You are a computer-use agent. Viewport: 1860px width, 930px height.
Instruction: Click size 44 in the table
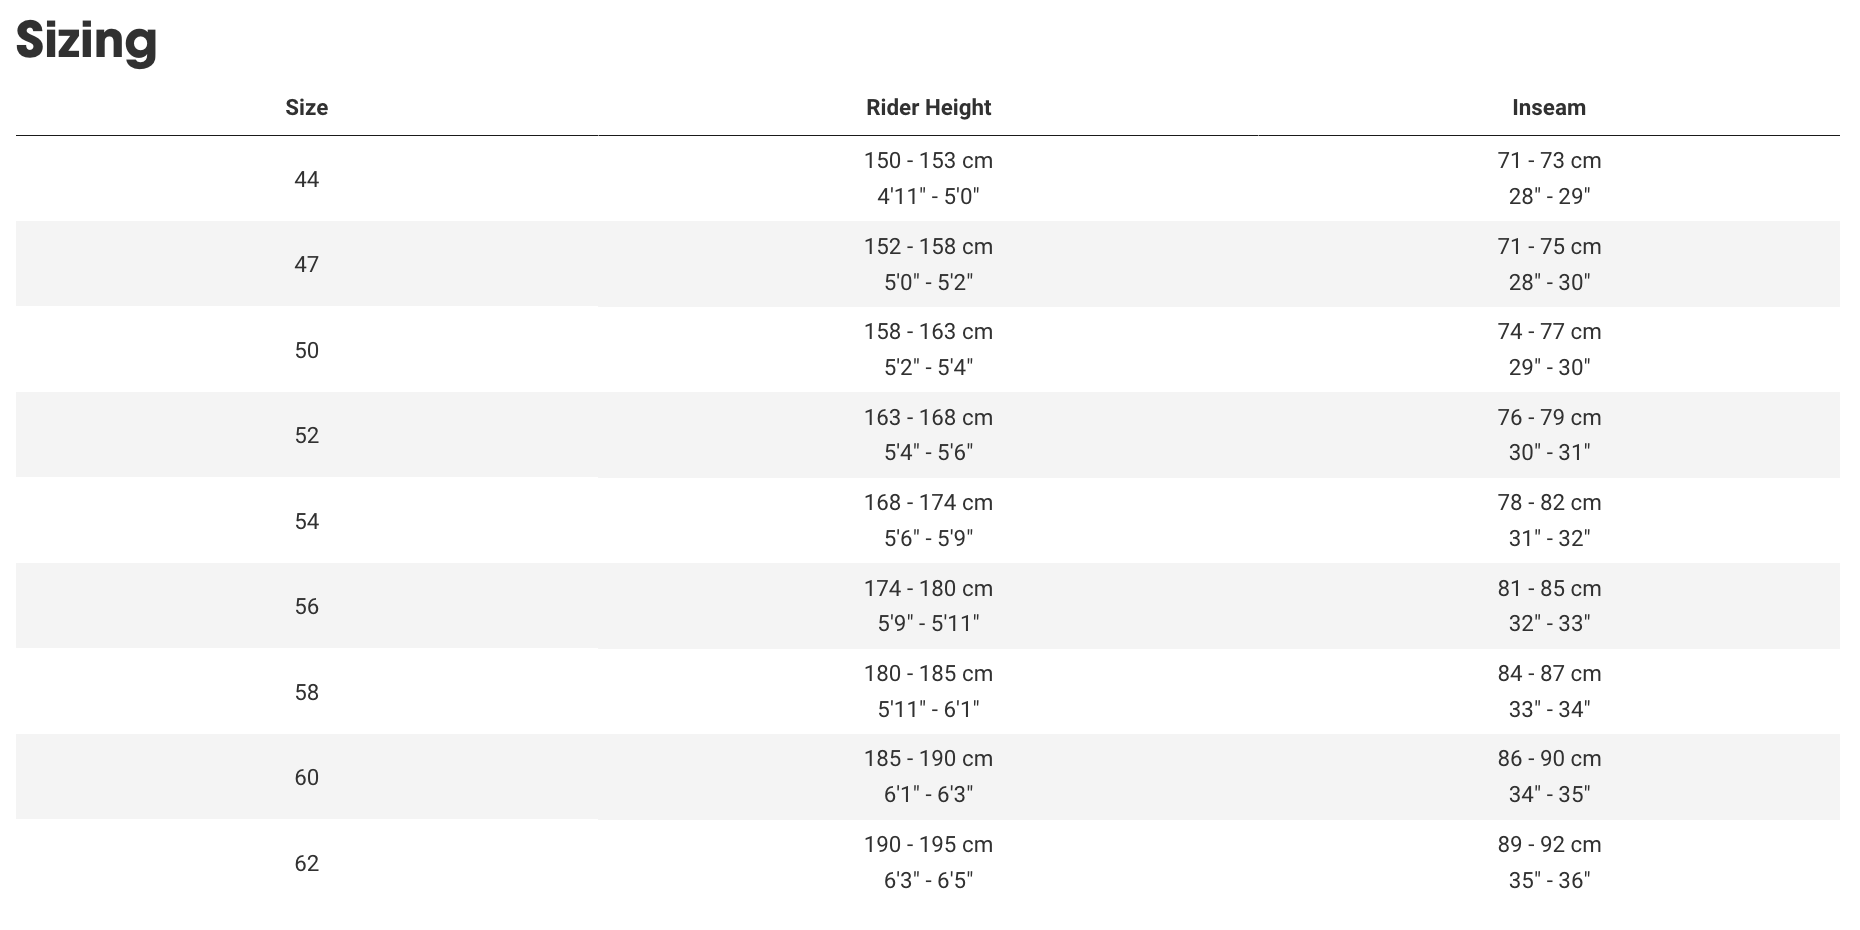point(306,179)
